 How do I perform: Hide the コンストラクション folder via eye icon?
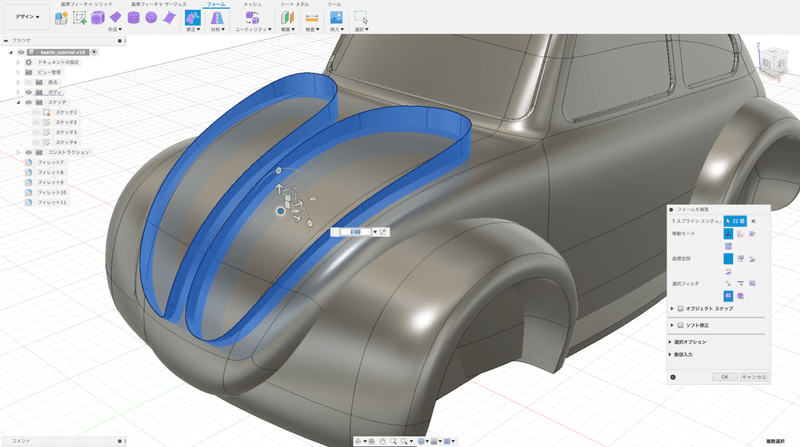pos(29,152)
